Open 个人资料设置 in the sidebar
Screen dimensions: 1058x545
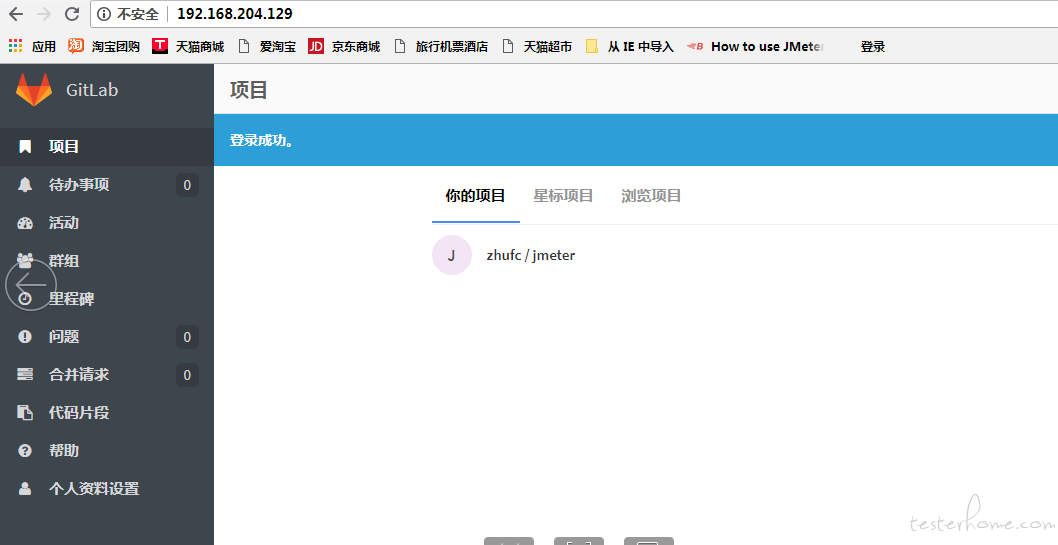107,488
